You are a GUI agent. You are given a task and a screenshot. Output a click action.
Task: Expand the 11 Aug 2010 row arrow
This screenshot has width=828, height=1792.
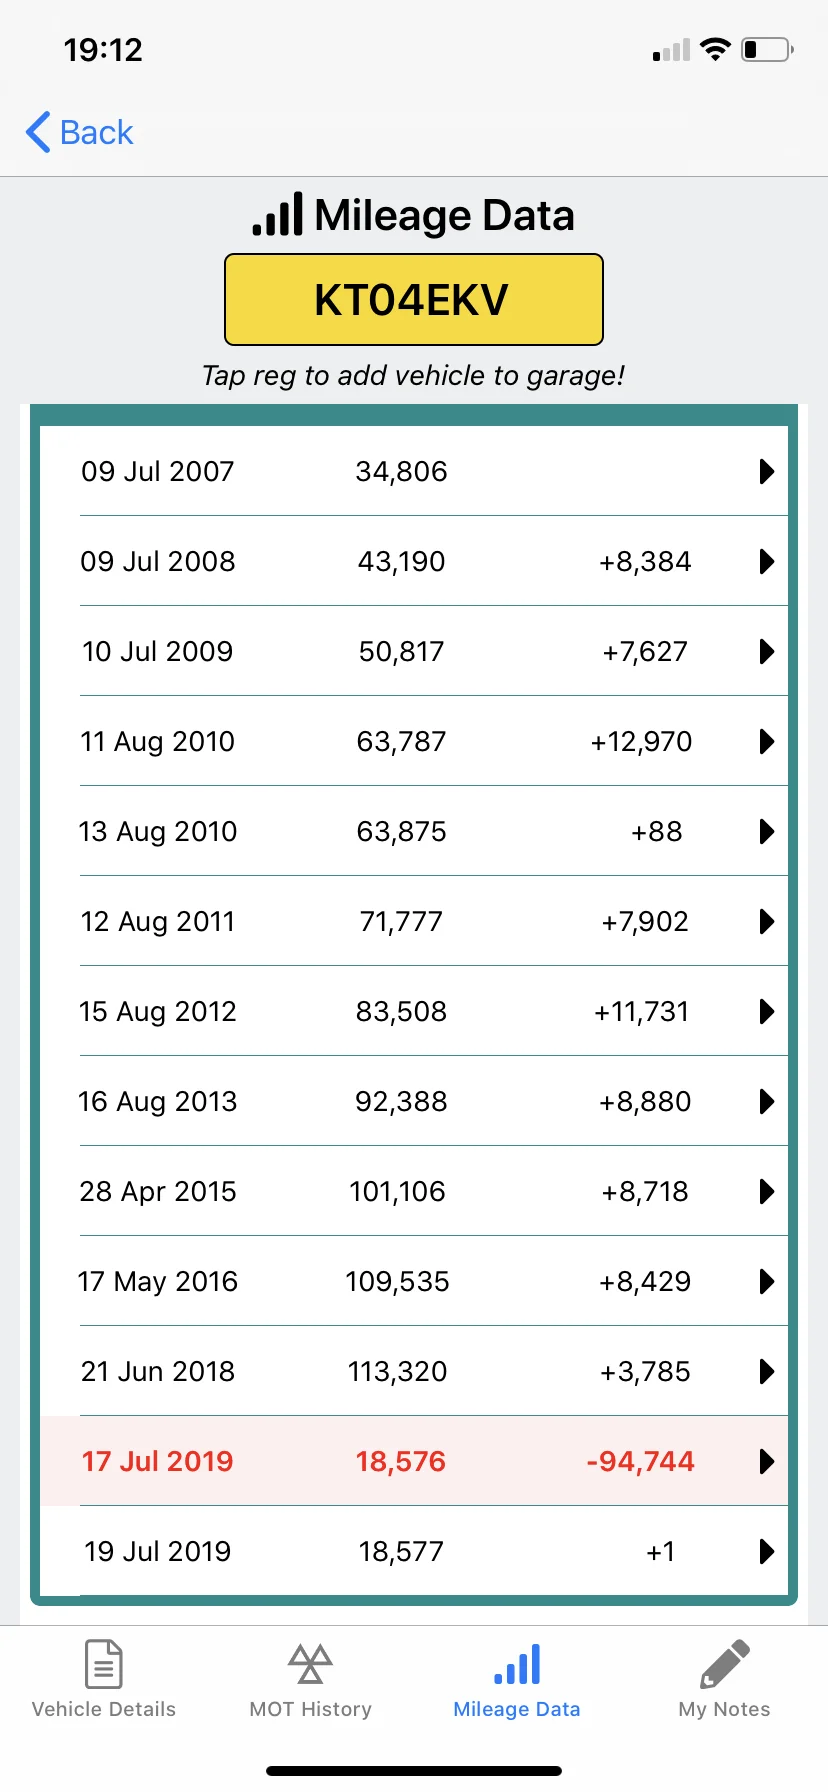(x=767, y=741)
